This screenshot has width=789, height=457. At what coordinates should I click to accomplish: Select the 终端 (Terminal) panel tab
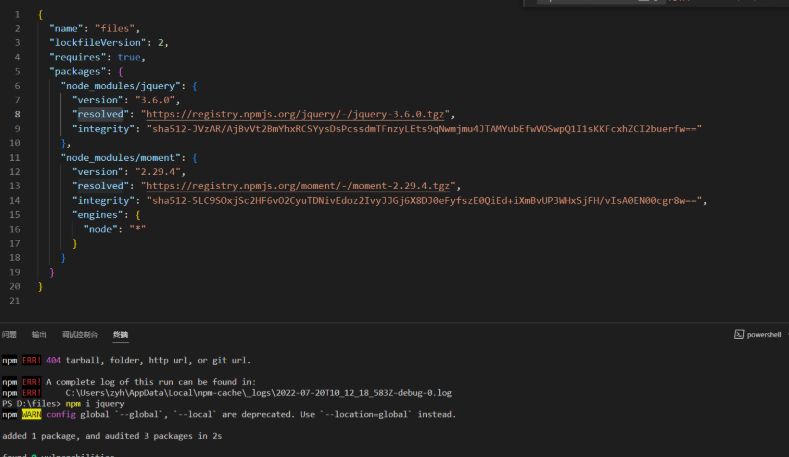tap(120, 335)
